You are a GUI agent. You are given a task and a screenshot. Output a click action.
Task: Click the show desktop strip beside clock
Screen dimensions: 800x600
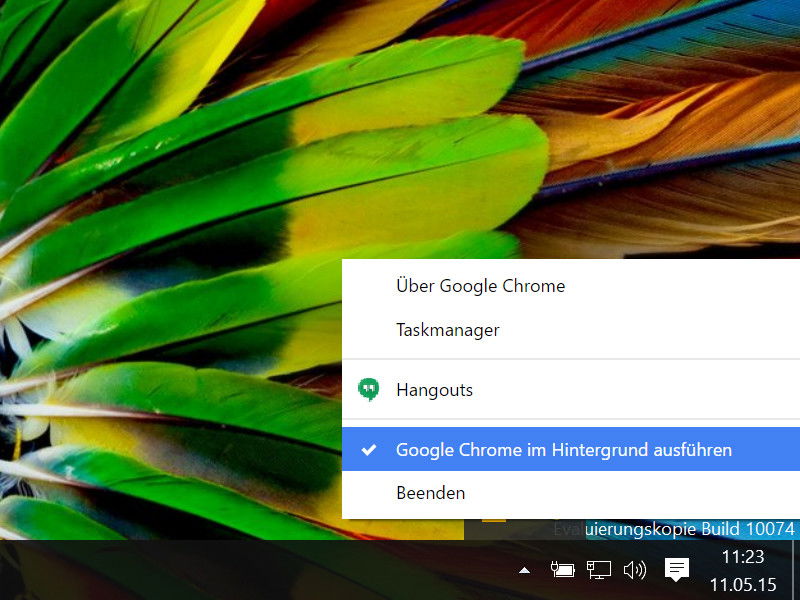pyautogui.click(x=796, y=570)
